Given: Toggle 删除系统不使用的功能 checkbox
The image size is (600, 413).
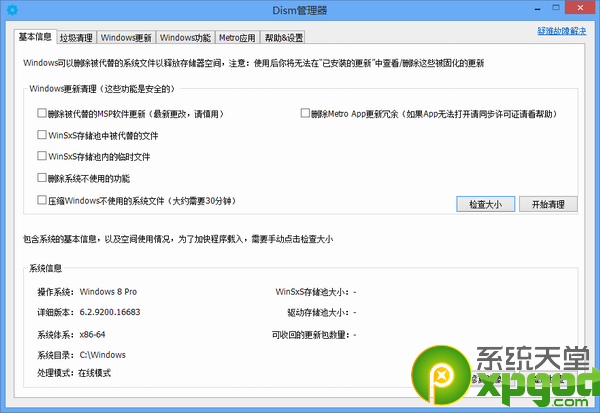Looking at the screenshot, I should point(42,178).
